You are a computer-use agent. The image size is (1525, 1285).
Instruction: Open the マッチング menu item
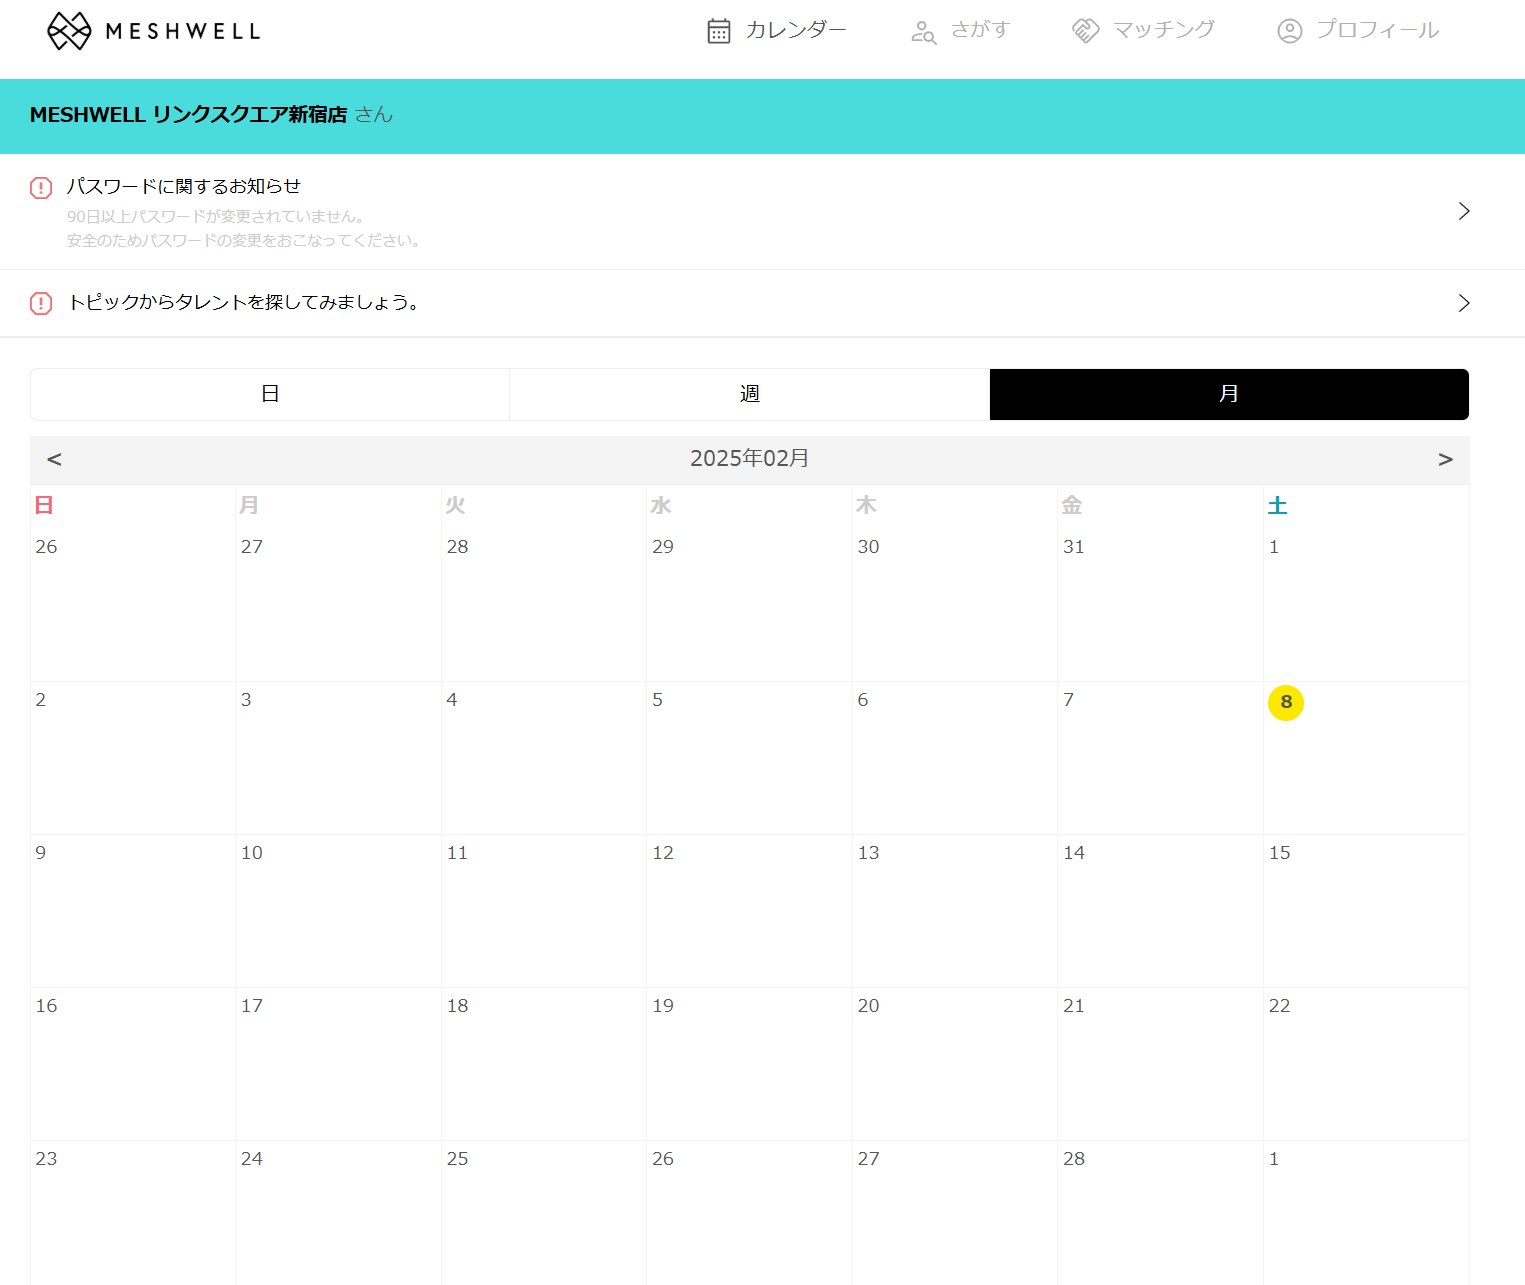1143,30
